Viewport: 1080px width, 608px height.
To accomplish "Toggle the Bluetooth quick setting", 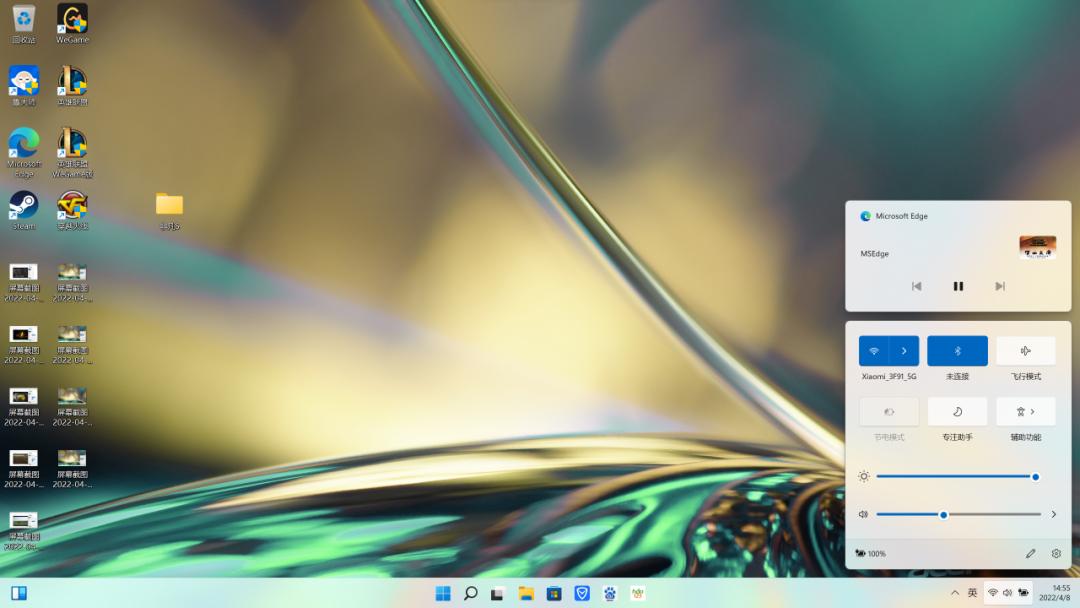I will tap(957, 351).
